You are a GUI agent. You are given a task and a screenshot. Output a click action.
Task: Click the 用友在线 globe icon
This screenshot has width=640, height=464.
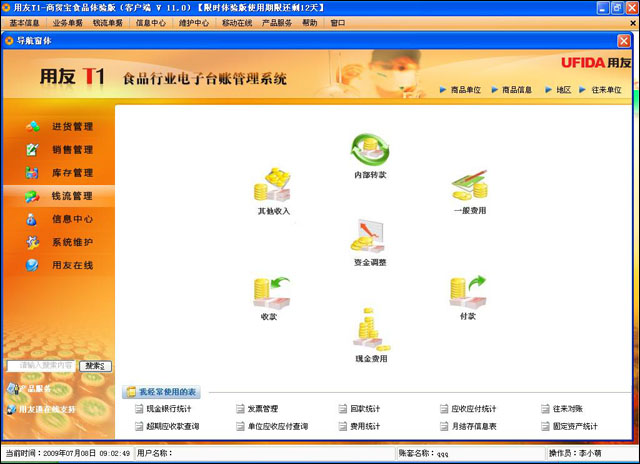click(x=32, y=265)
